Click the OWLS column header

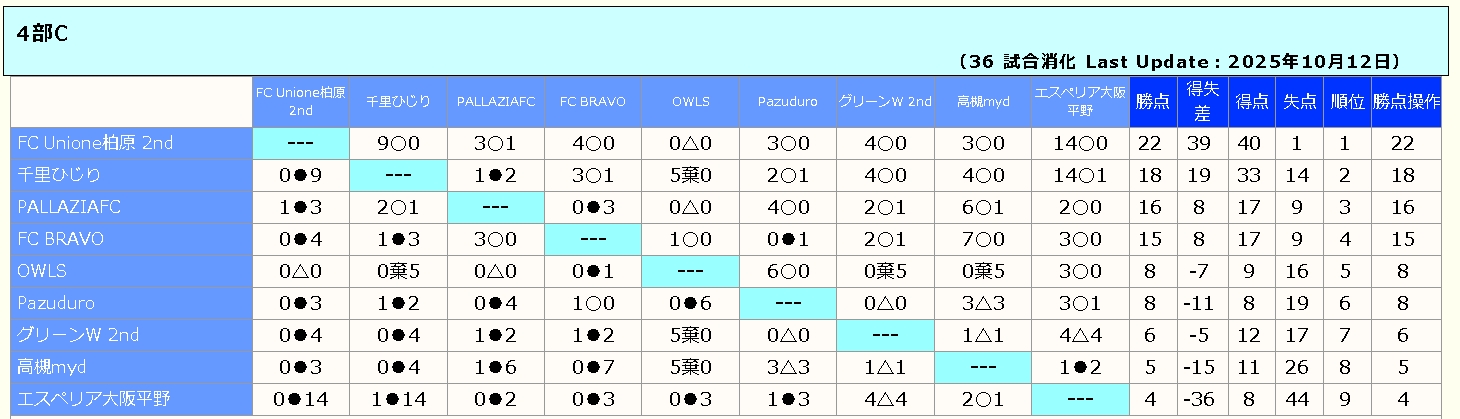tap(691, 101)
